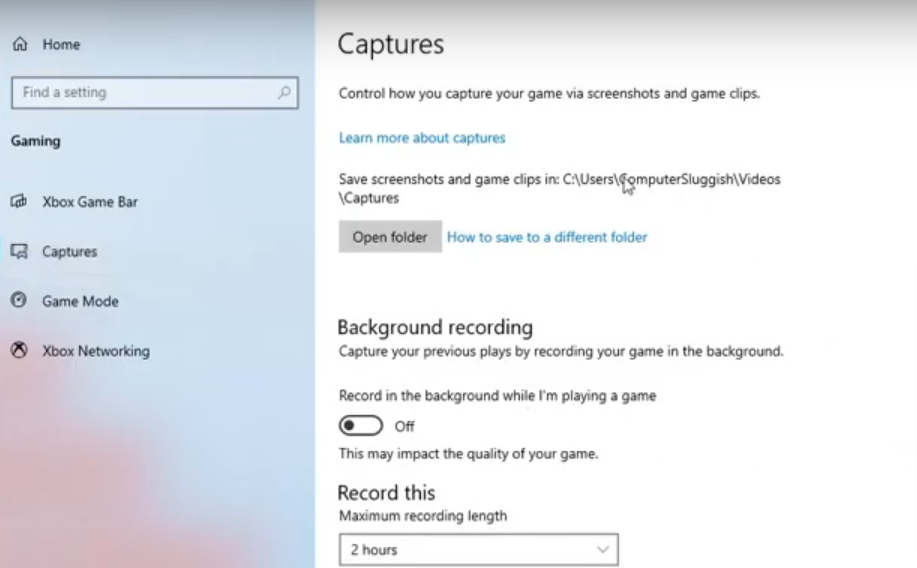This screenshot has width=917, height=568.
Task: Expand the Maximum recording length dropdown
Action: click(x=478, y=549)
